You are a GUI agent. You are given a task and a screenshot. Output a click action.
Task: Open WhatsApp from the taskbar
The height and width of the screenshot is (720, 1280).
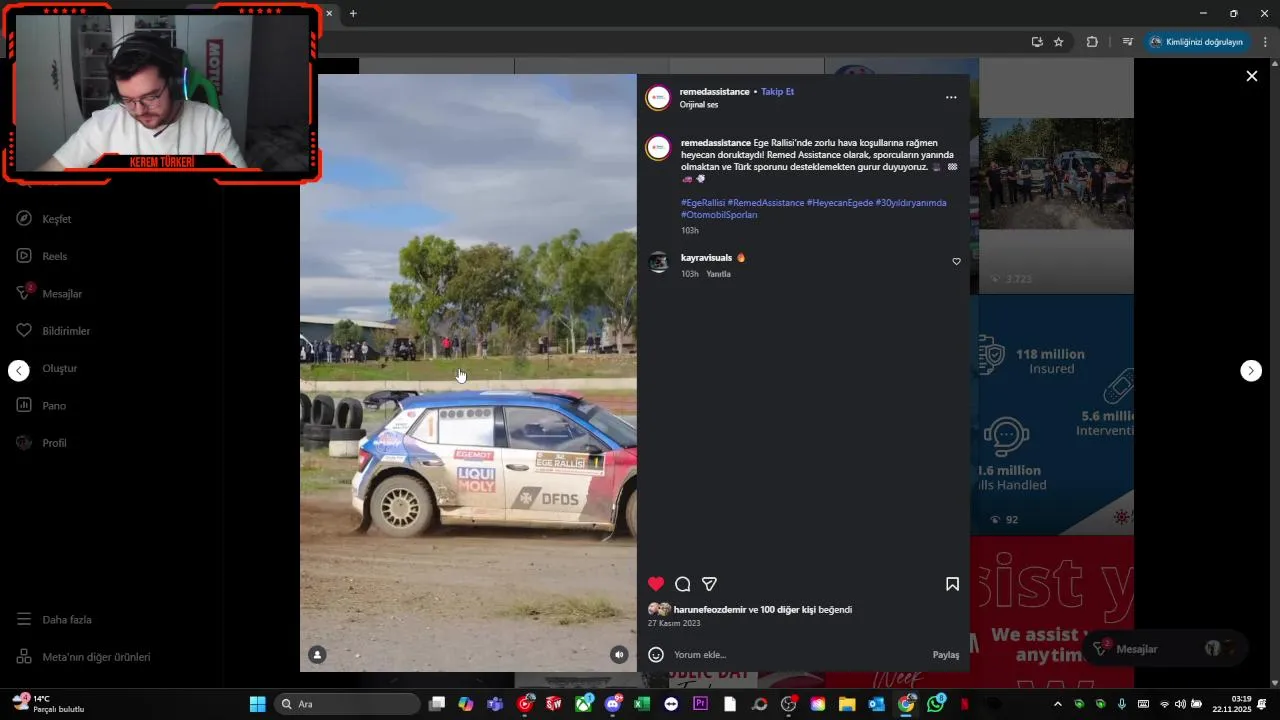[x=935, y=704]
